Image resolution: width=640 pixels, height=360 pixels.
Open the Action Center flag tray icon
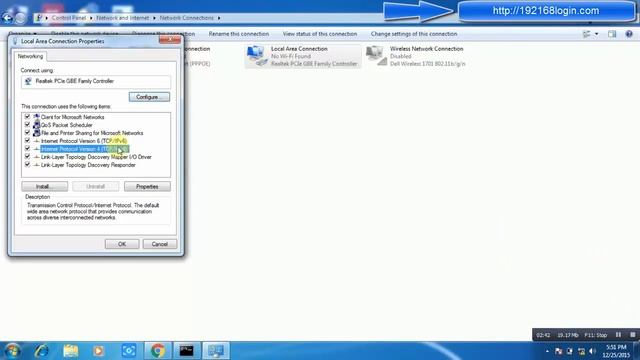[x=559, y=351]
